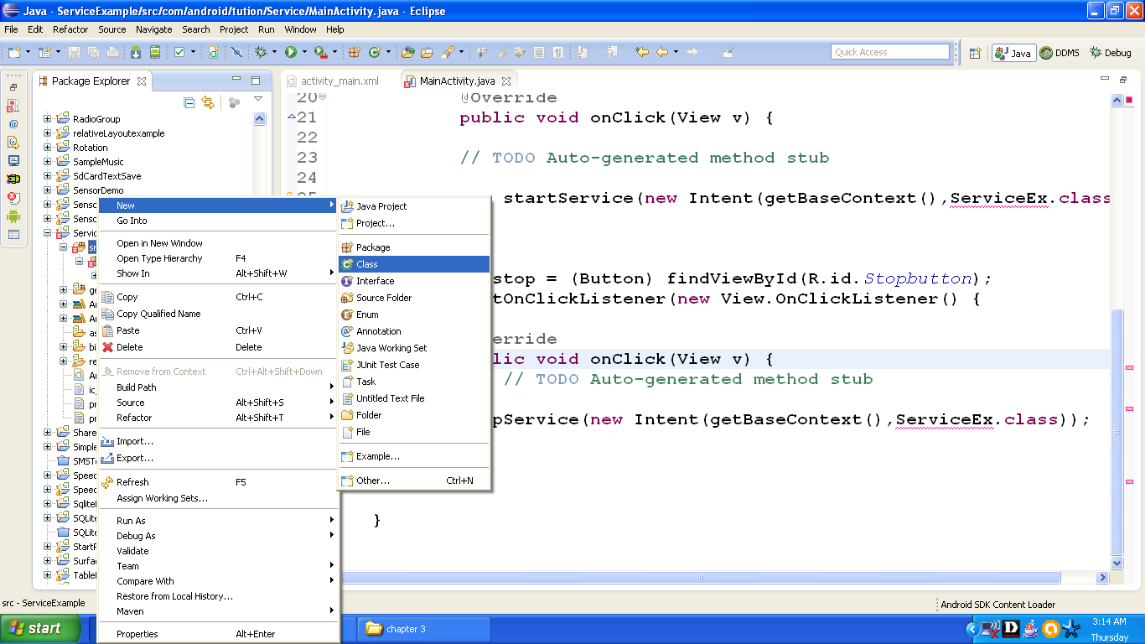Open the Android SDK Manager from toolbar
The height and width of the screenshot is (644, 1145).
point(135,50)
